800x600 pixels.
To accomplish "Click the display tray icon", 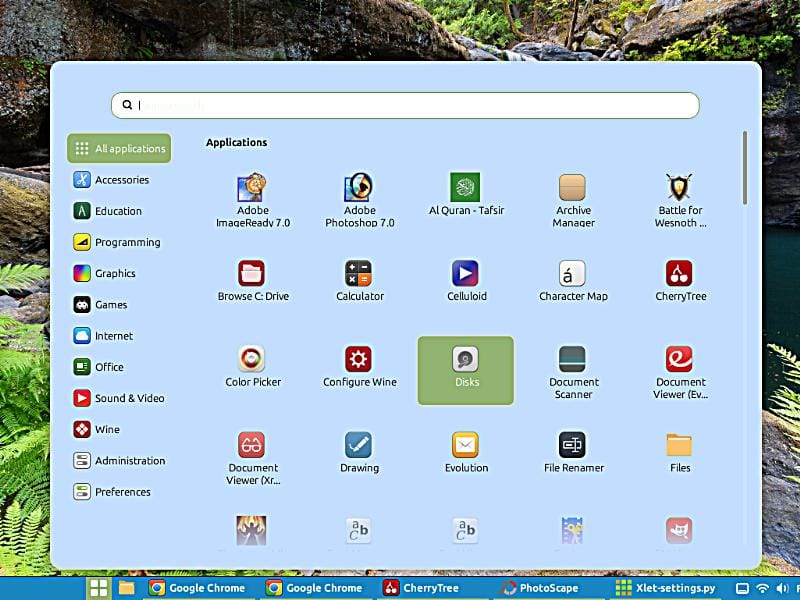I will click(742, 589).
